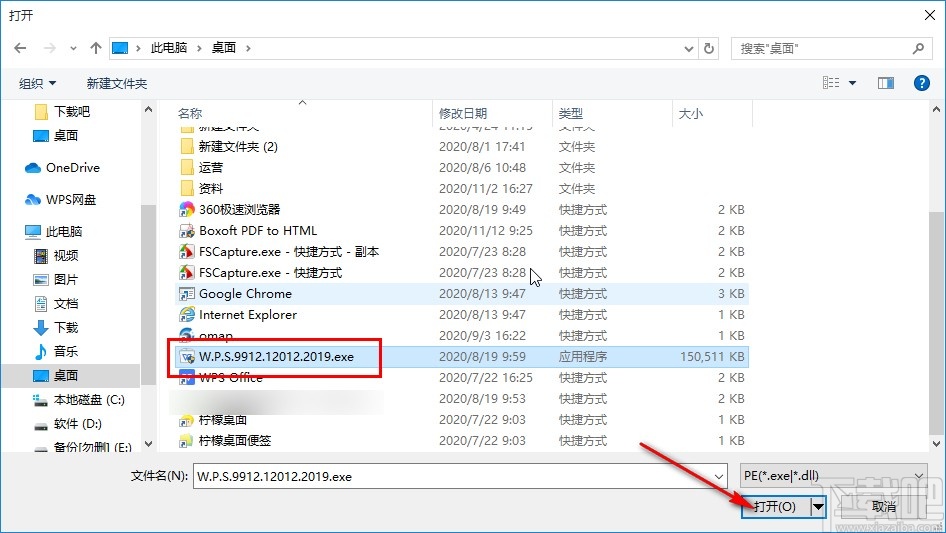Click the 150,511 KB size cell
Image resolution: width=946 pixels, height=533 pixels.
click(x=712, y=357)
